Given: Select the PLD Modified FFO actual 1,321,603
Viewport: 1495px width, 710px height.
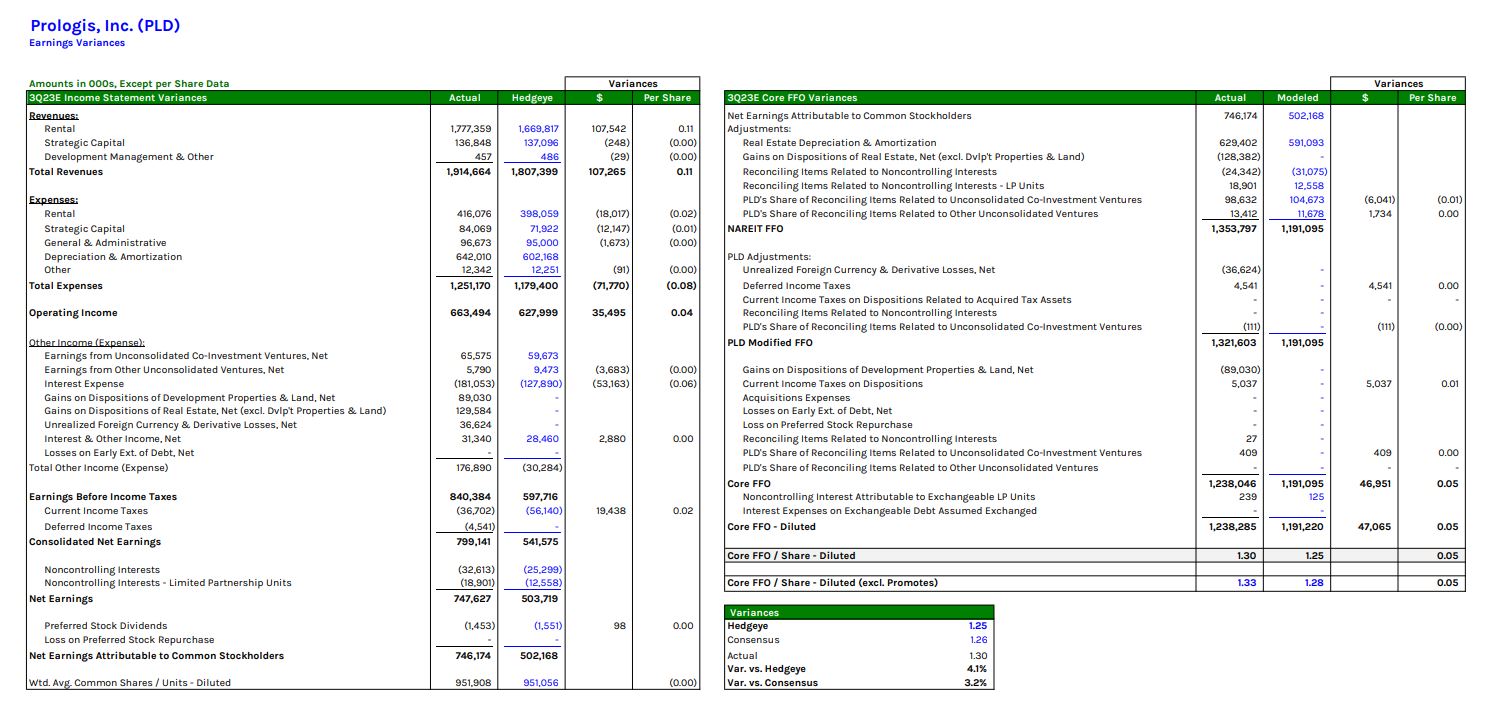Looking at the screenshot, I should pyautogui.click(x=1234, y=343).
